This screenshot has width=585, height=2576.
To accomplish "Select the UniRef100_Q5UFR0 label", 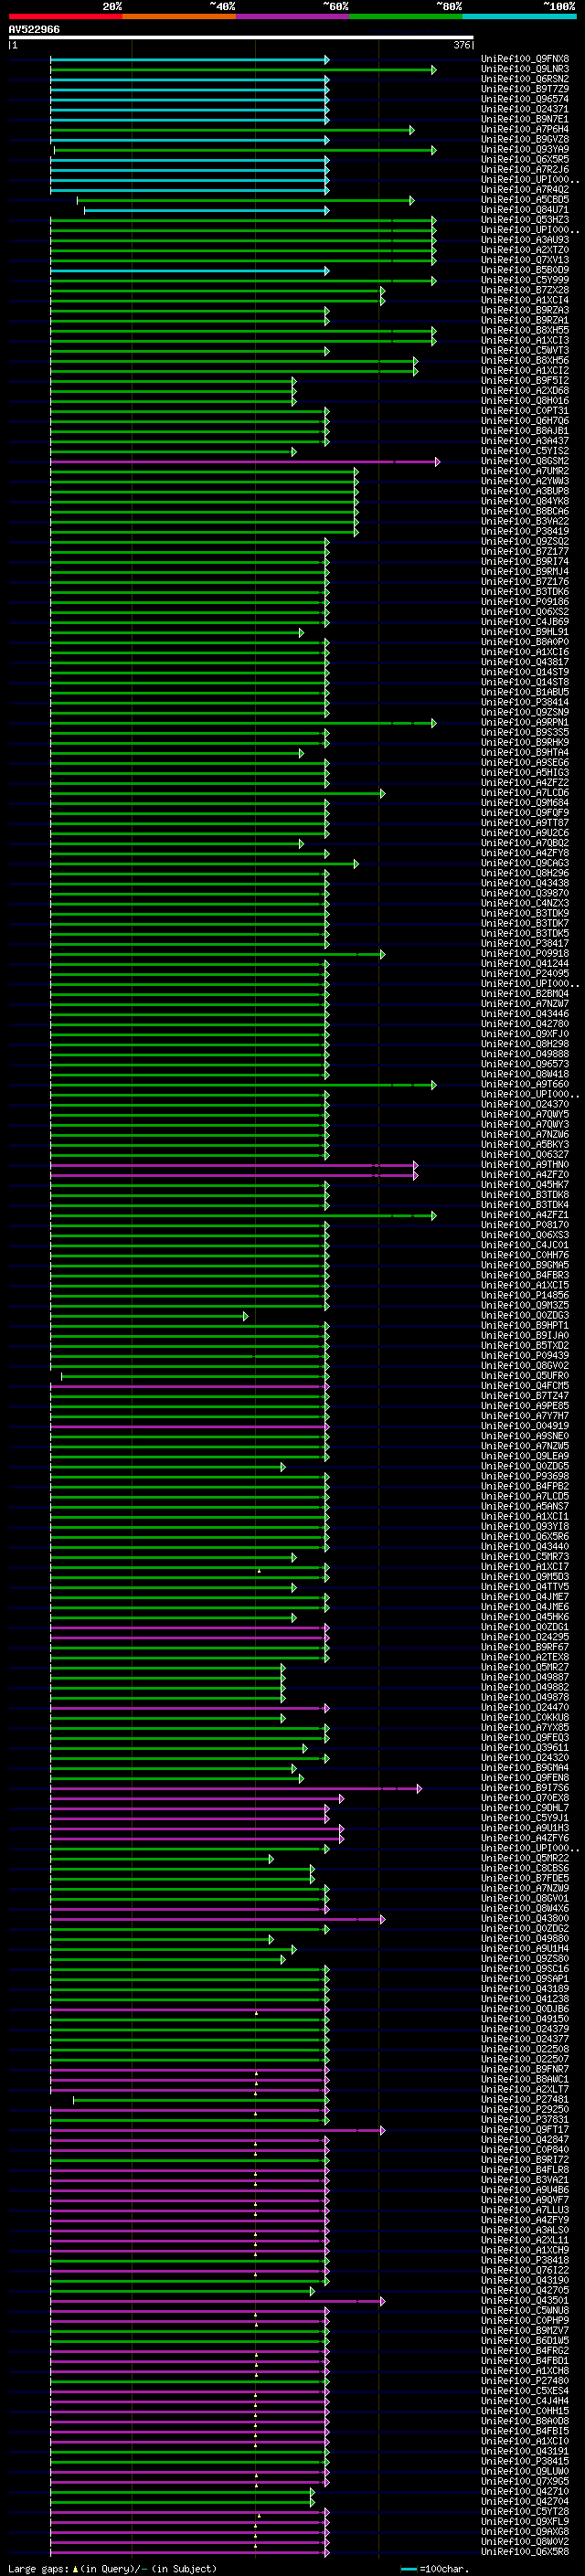I will [x=525, y=1375].
